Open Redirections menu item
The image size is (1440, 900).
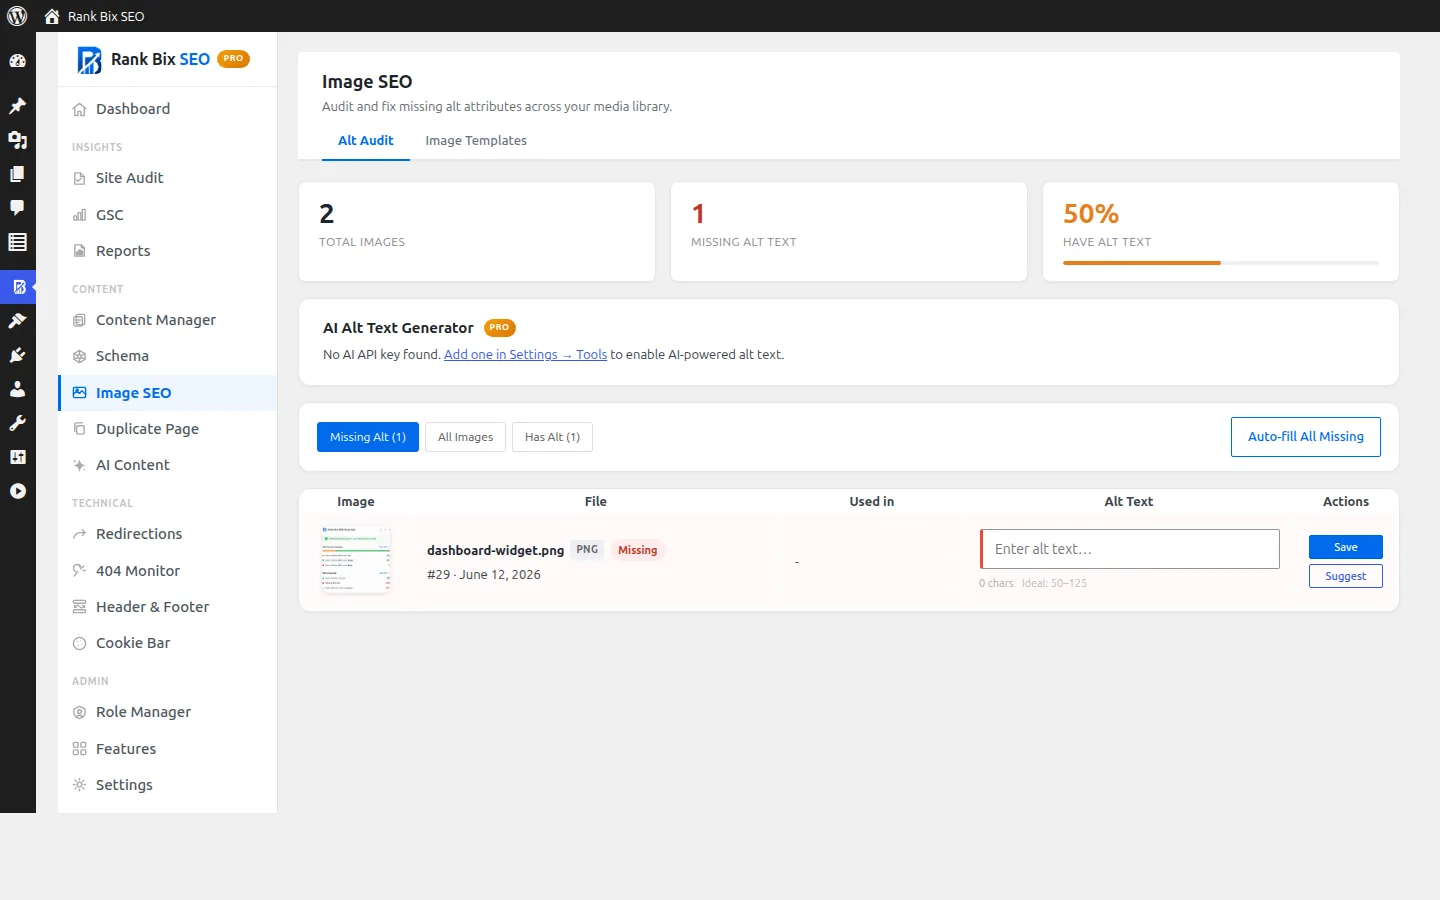pos(167,534)
